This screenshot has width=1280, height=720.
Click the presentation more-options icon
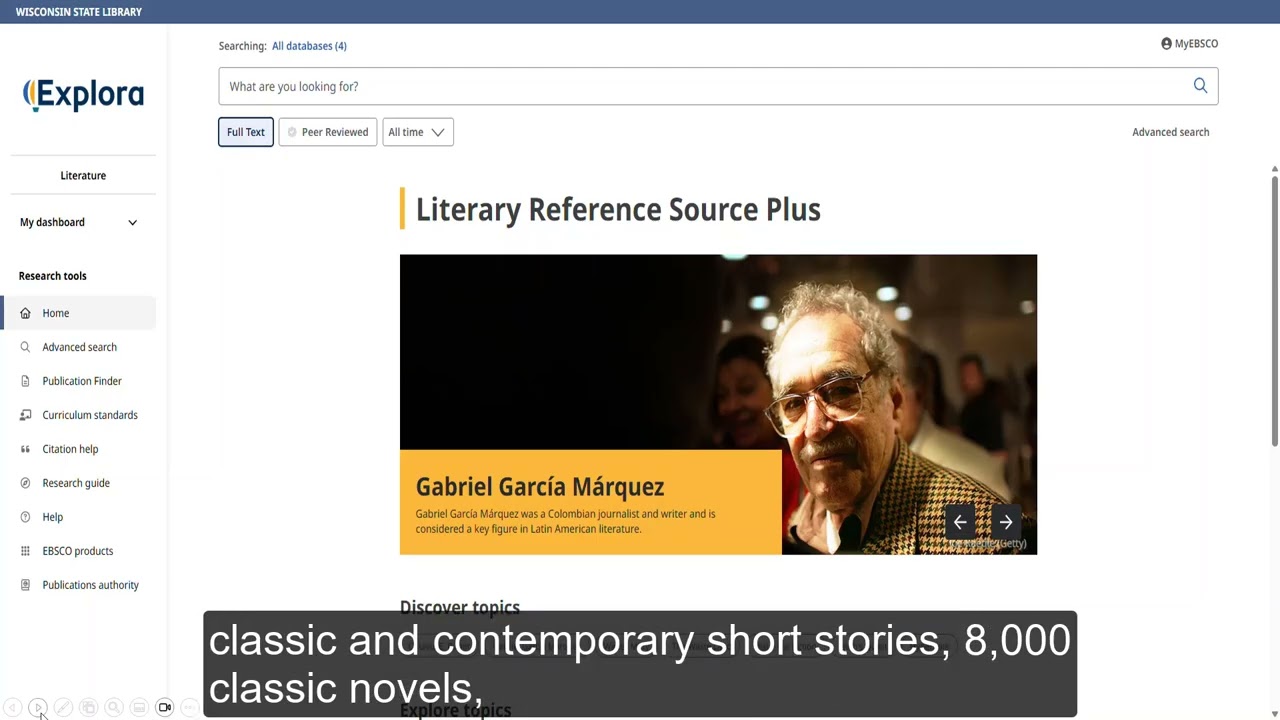(190, 707)
